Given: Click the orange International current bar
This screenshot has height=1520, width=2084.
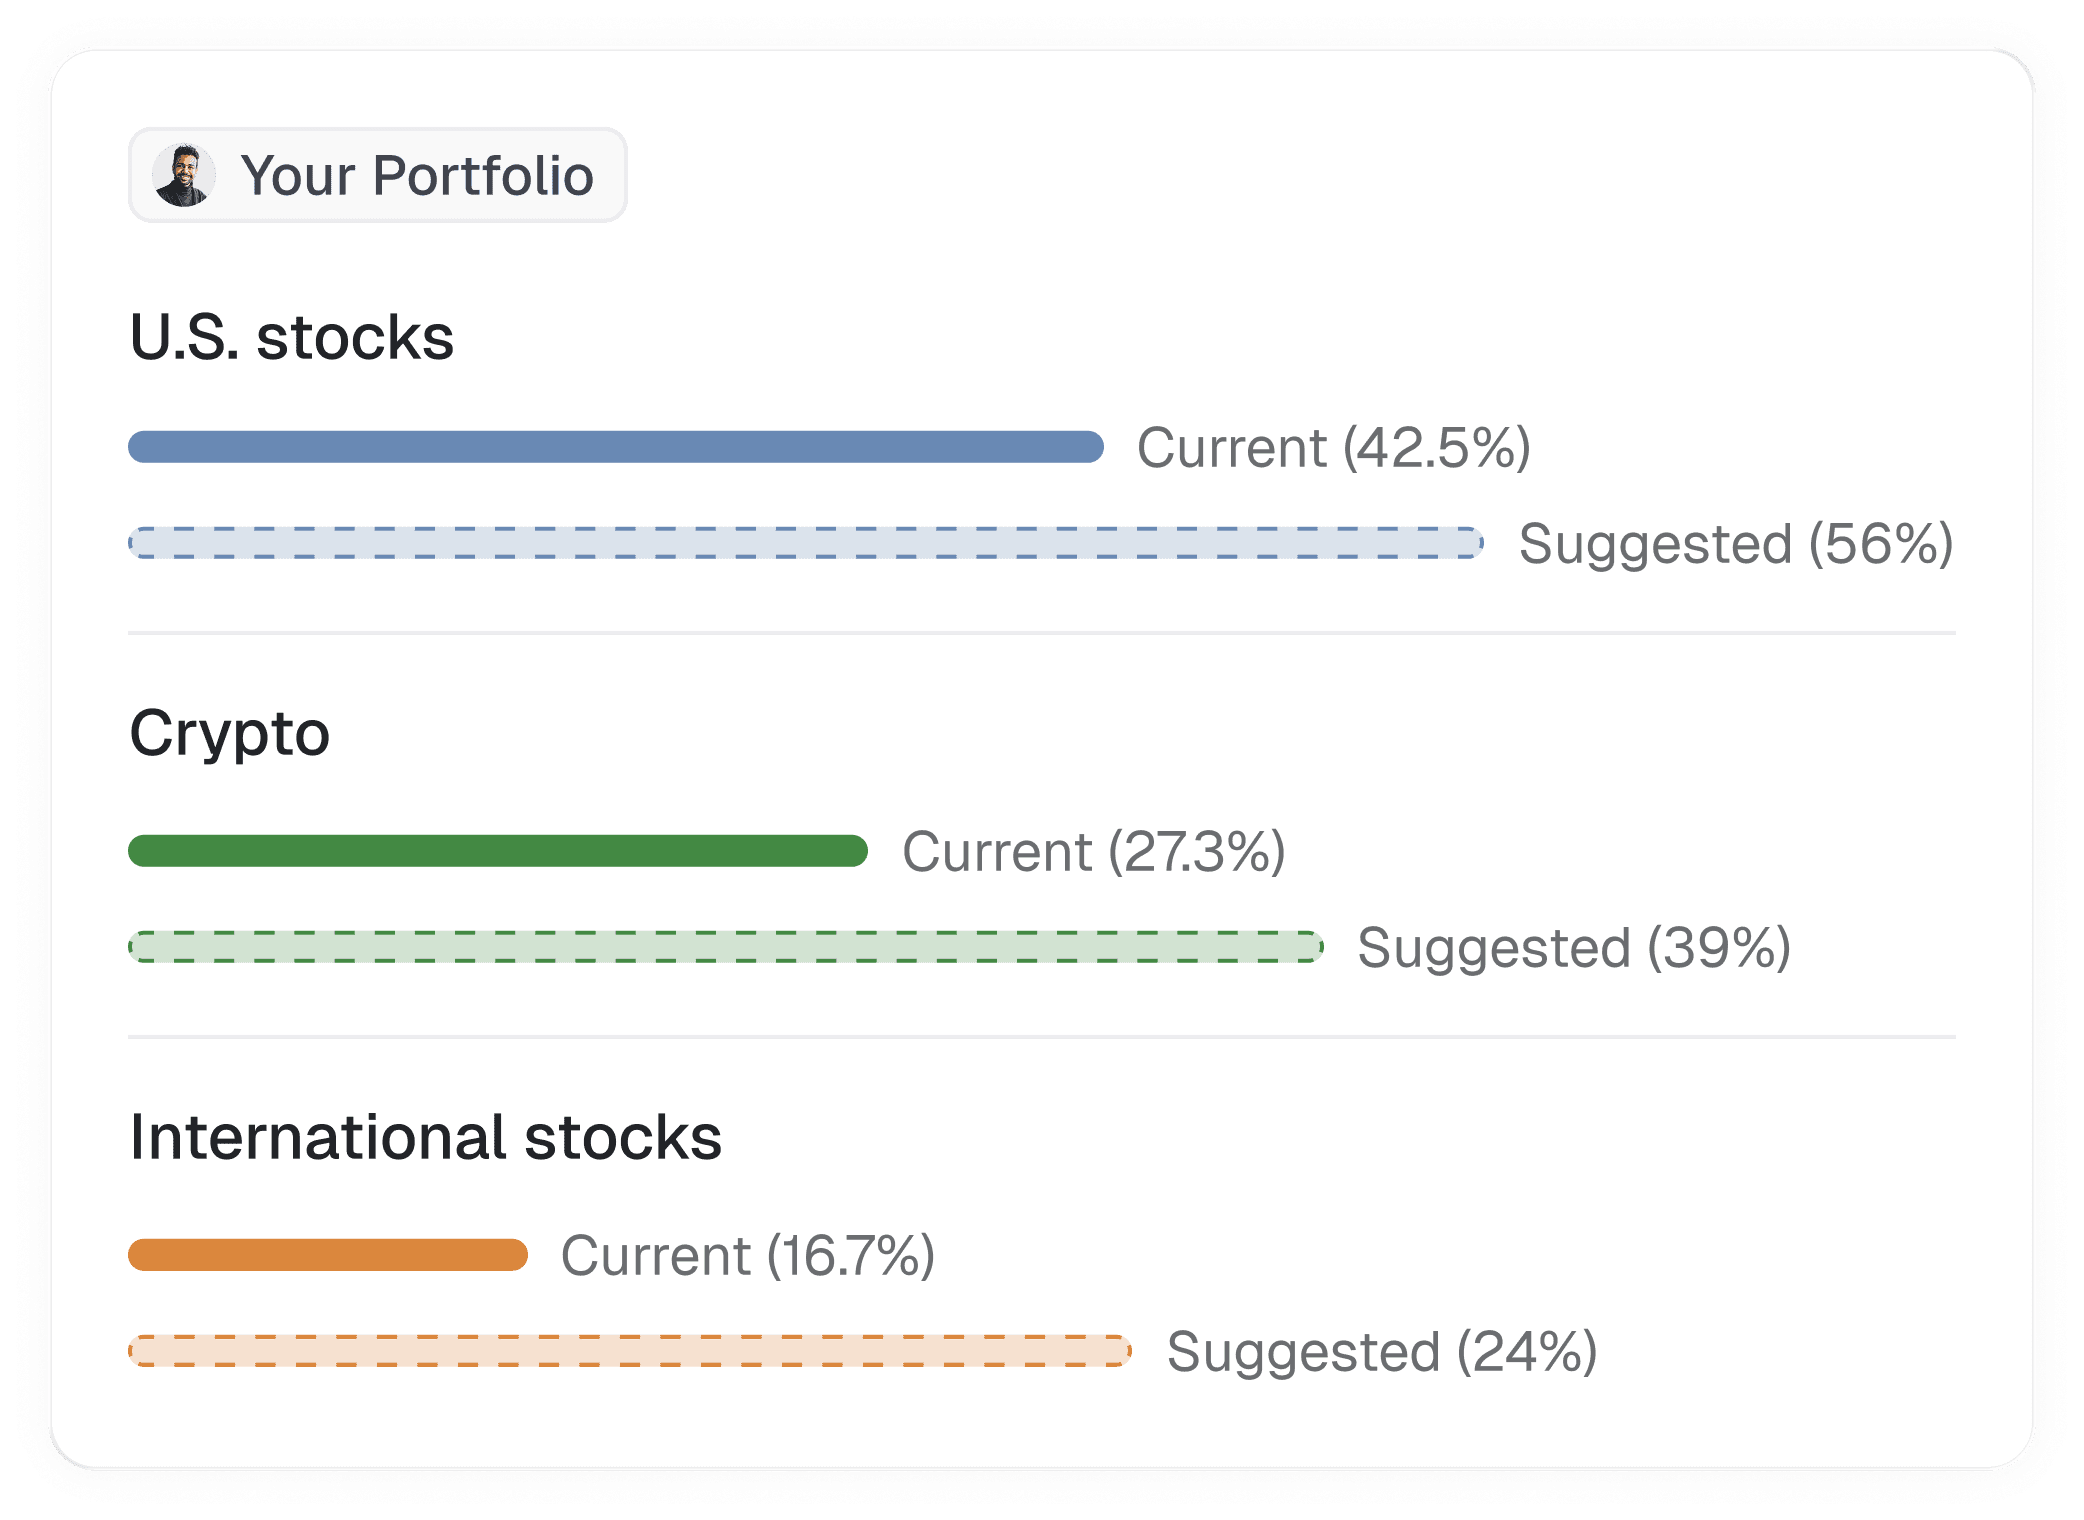Looking at the screenshot, I should (328, 1255).
